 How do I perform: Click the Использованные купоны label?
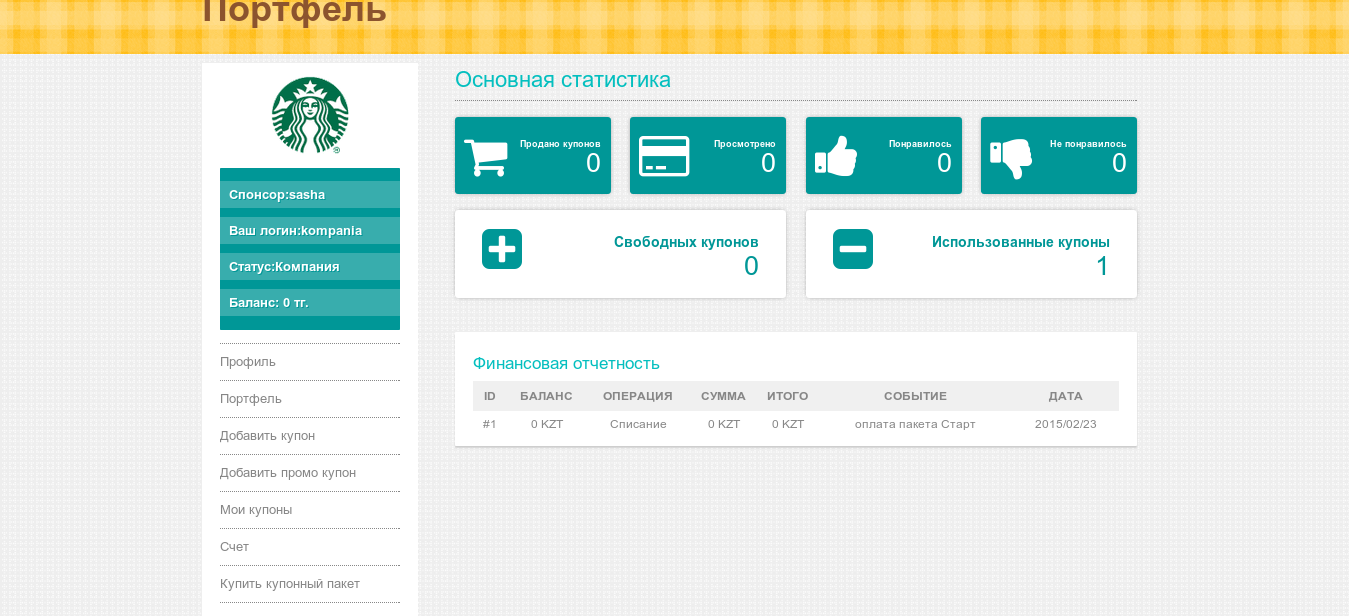[x=1021, y=242]
